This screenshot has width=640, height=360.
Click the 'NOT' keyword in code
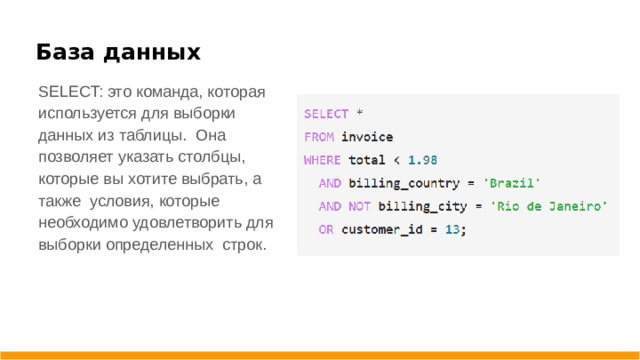[359, 207]
